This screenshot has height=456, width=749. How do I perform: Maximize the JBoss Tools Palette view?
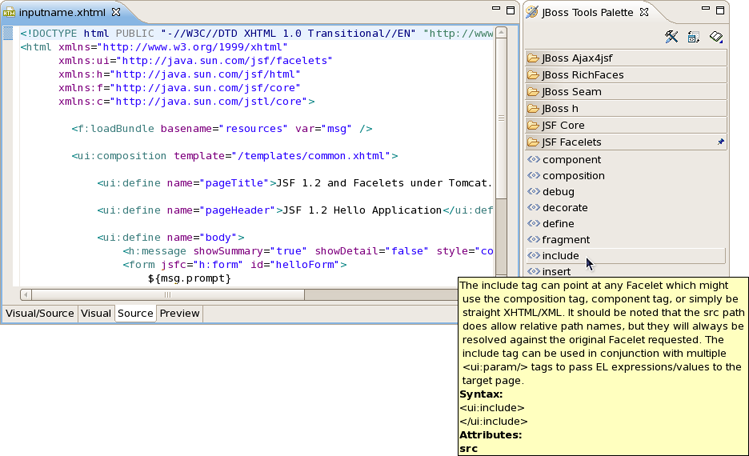click(720, 10)
